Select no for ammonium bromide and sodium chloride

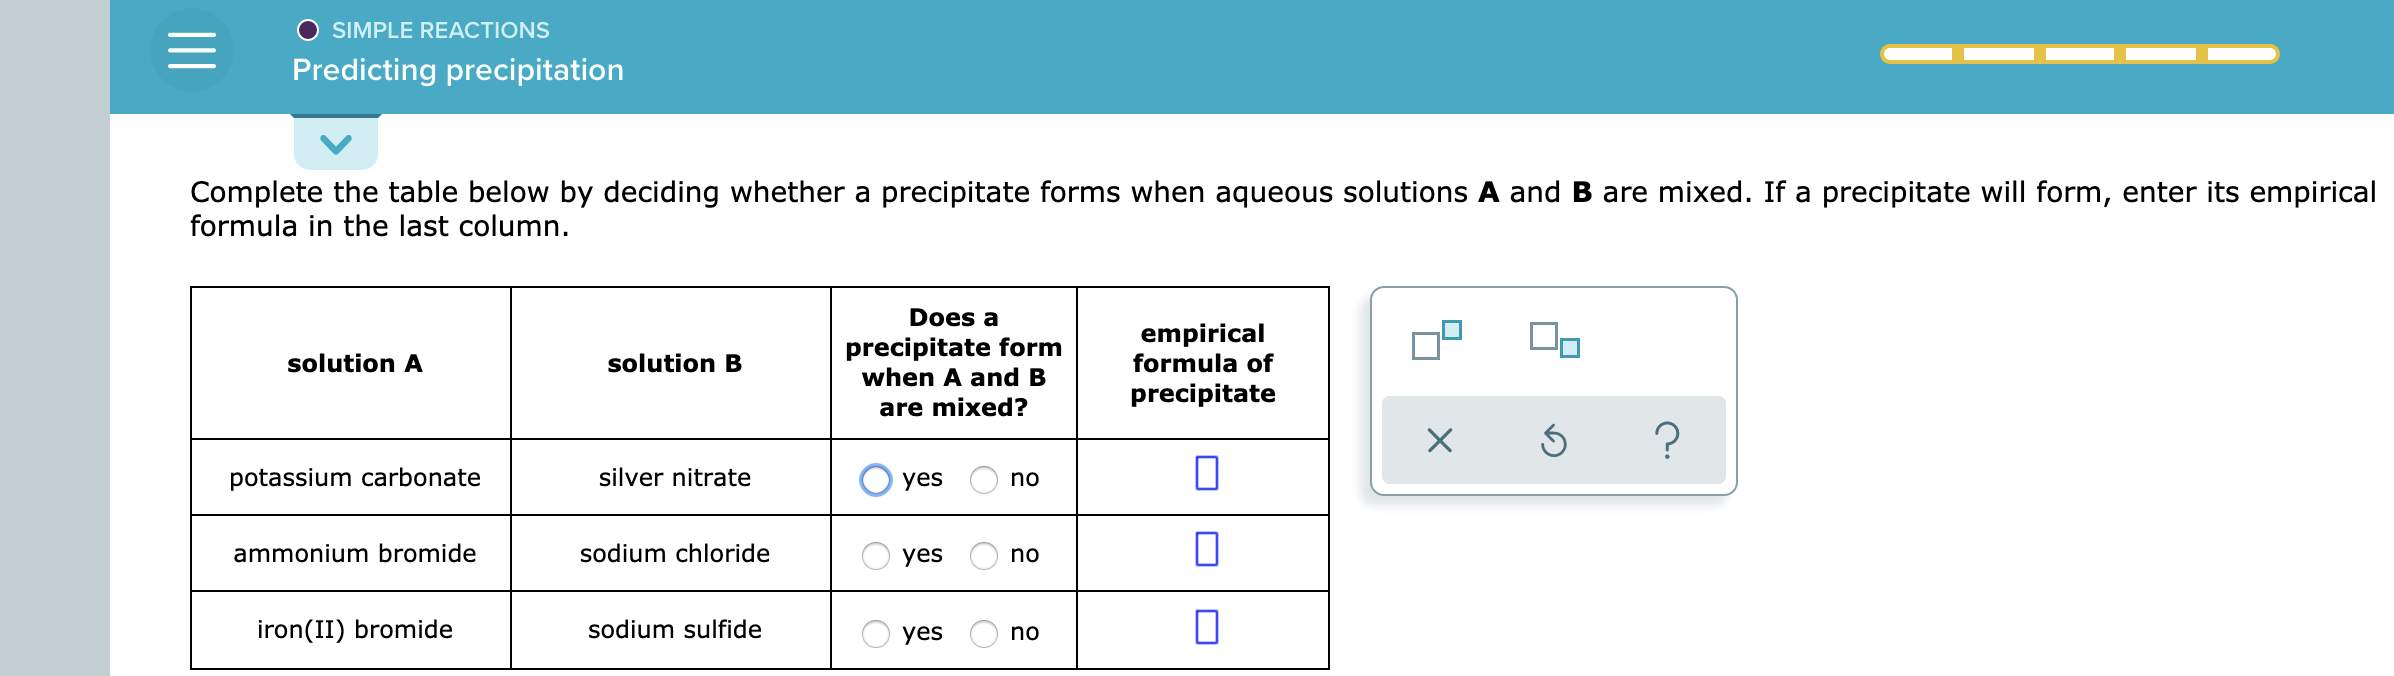[x=983, y=552]
